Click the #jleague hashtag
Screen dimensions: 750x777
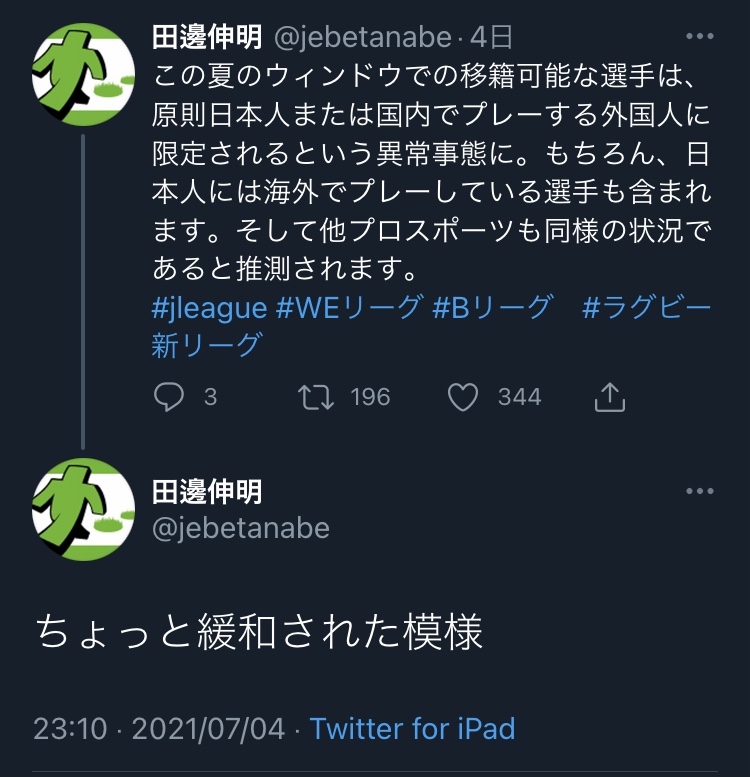(209, 307)
